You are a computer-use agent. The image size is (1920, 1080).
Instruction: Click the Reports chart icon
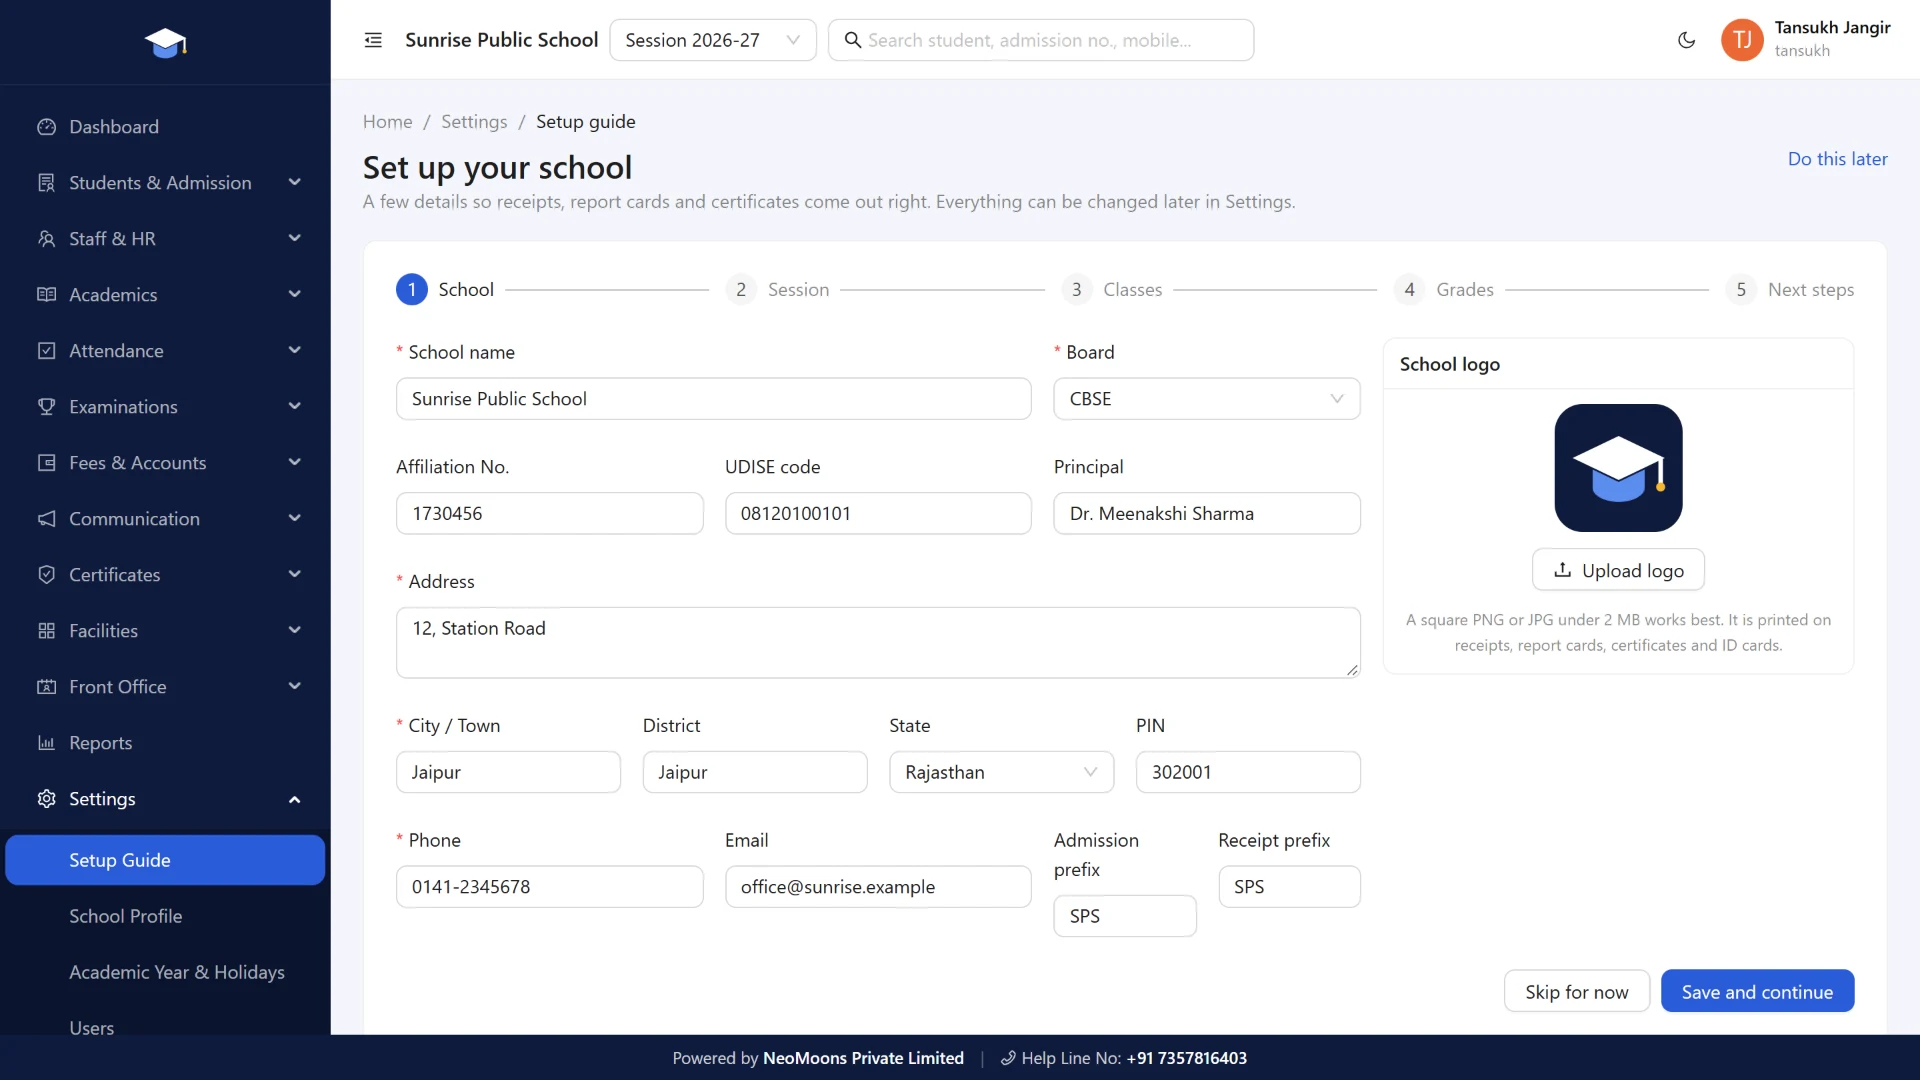pos(46,743)
